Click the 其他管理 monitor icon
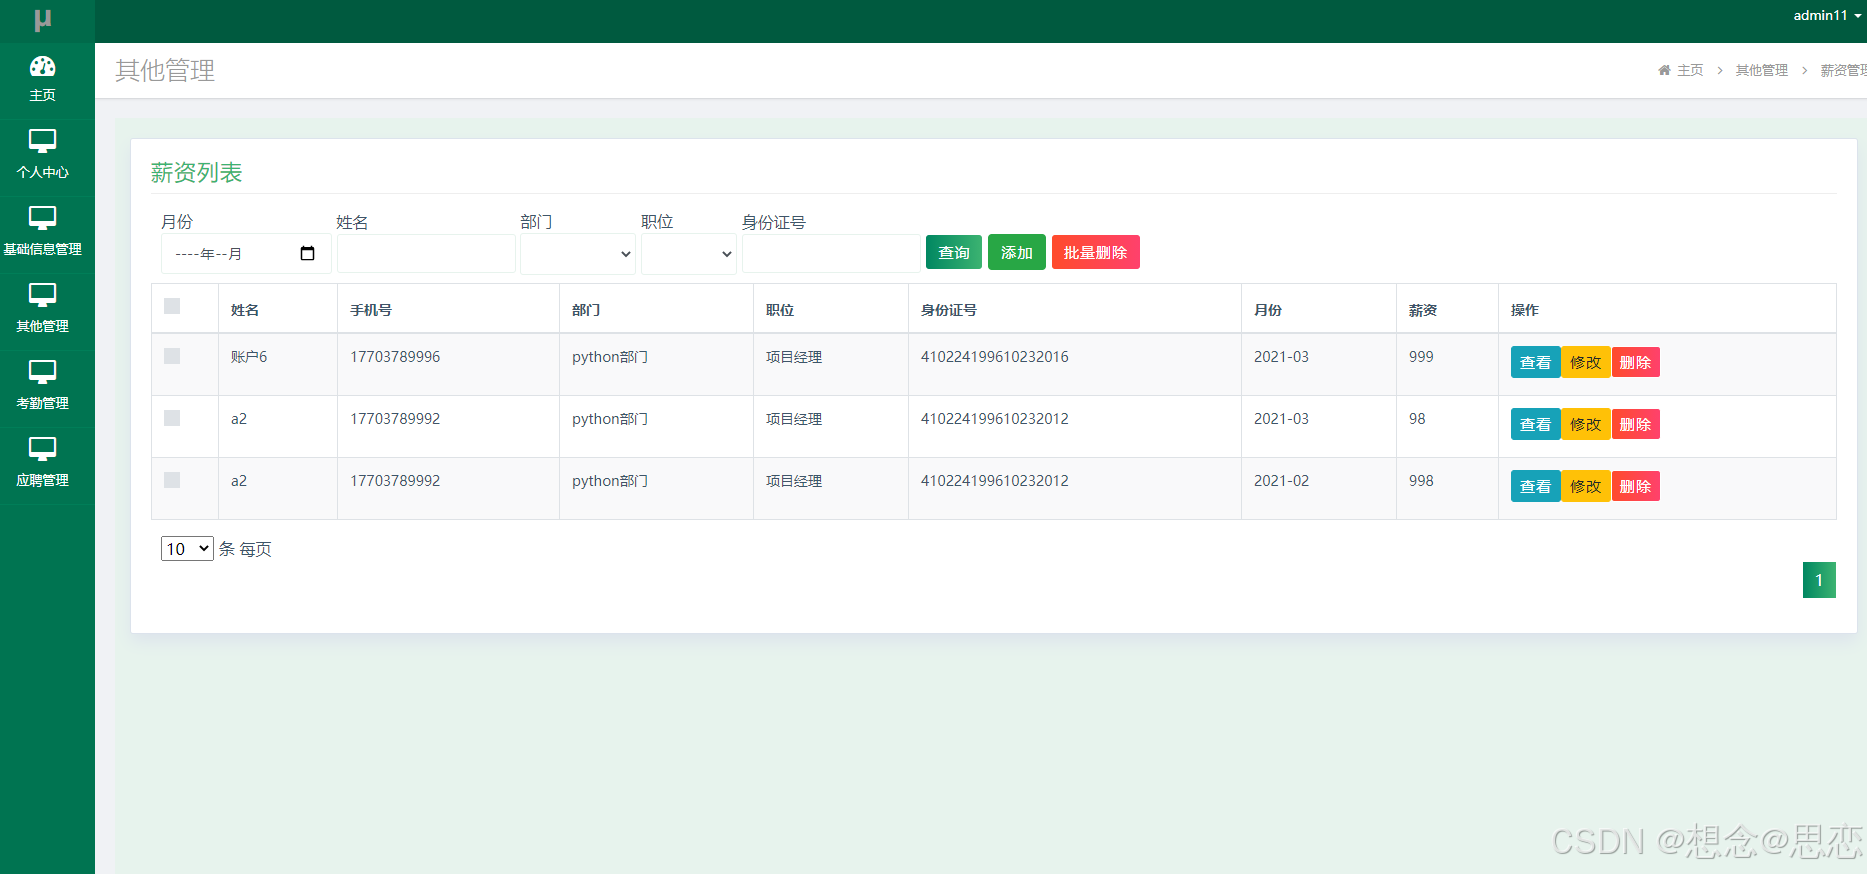The height and width of the screenshot is (874, 1867). 42,295
